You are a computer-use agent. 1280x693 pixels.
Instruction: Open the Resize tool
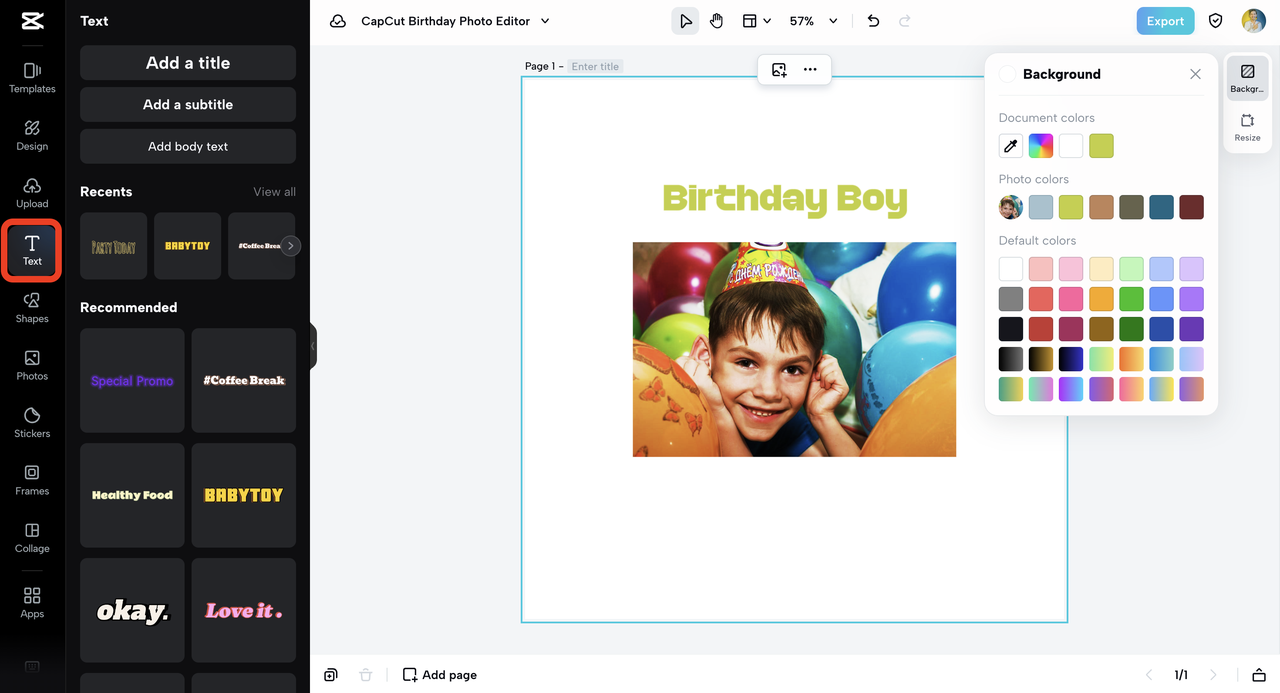point(1247,127)
